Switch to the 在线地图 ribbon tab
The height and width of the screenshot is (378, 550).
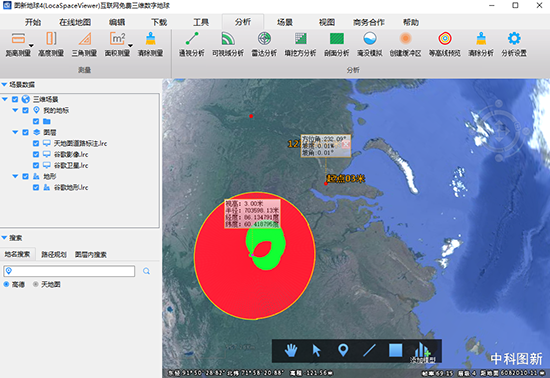(x=75, y=22)
